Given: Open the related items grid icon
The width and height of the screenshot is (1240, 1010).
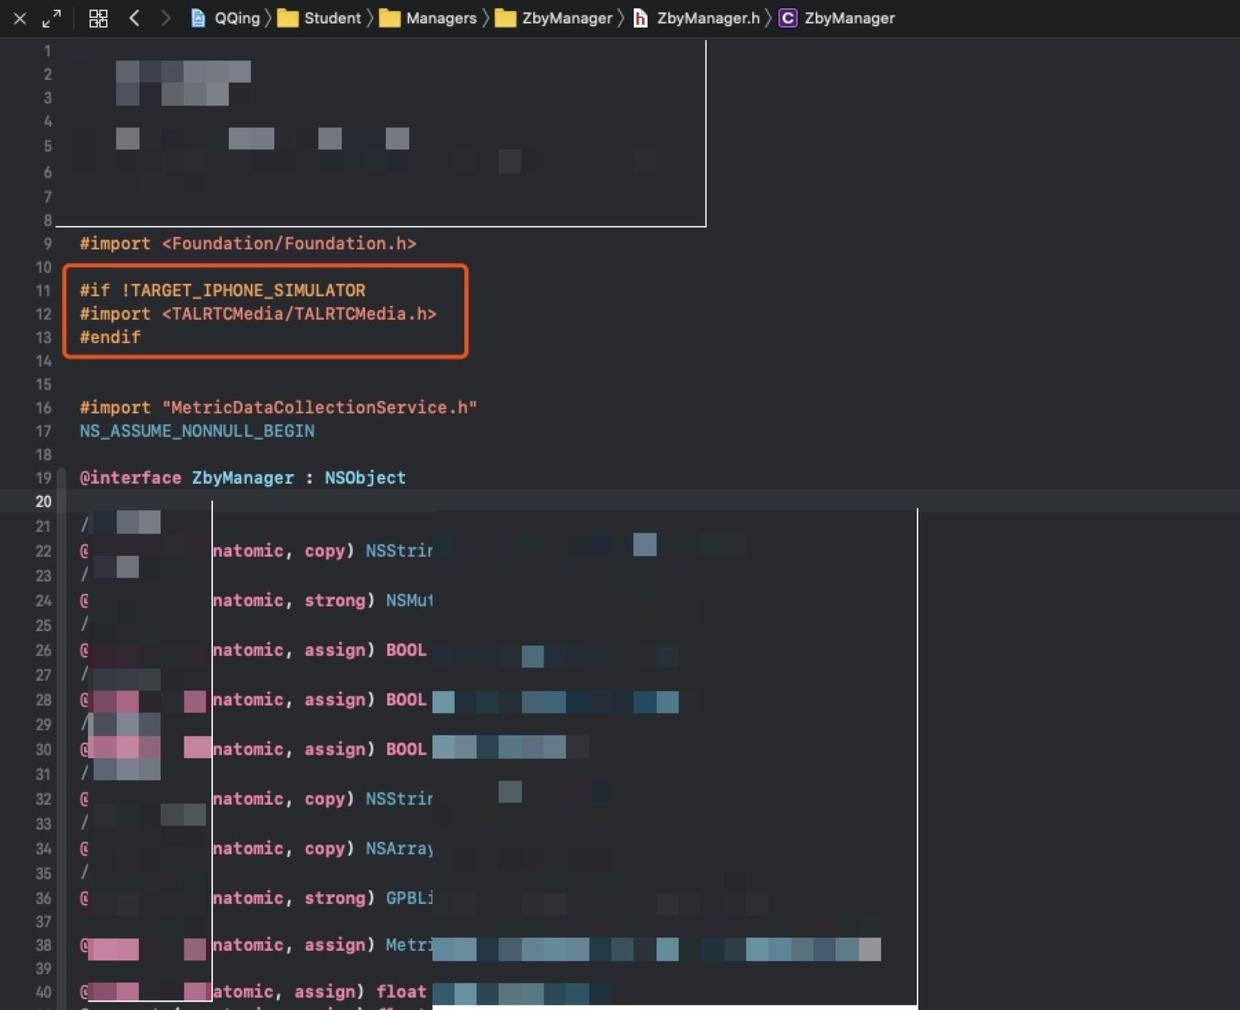Looking at the screenshot, I should (98, 18).
